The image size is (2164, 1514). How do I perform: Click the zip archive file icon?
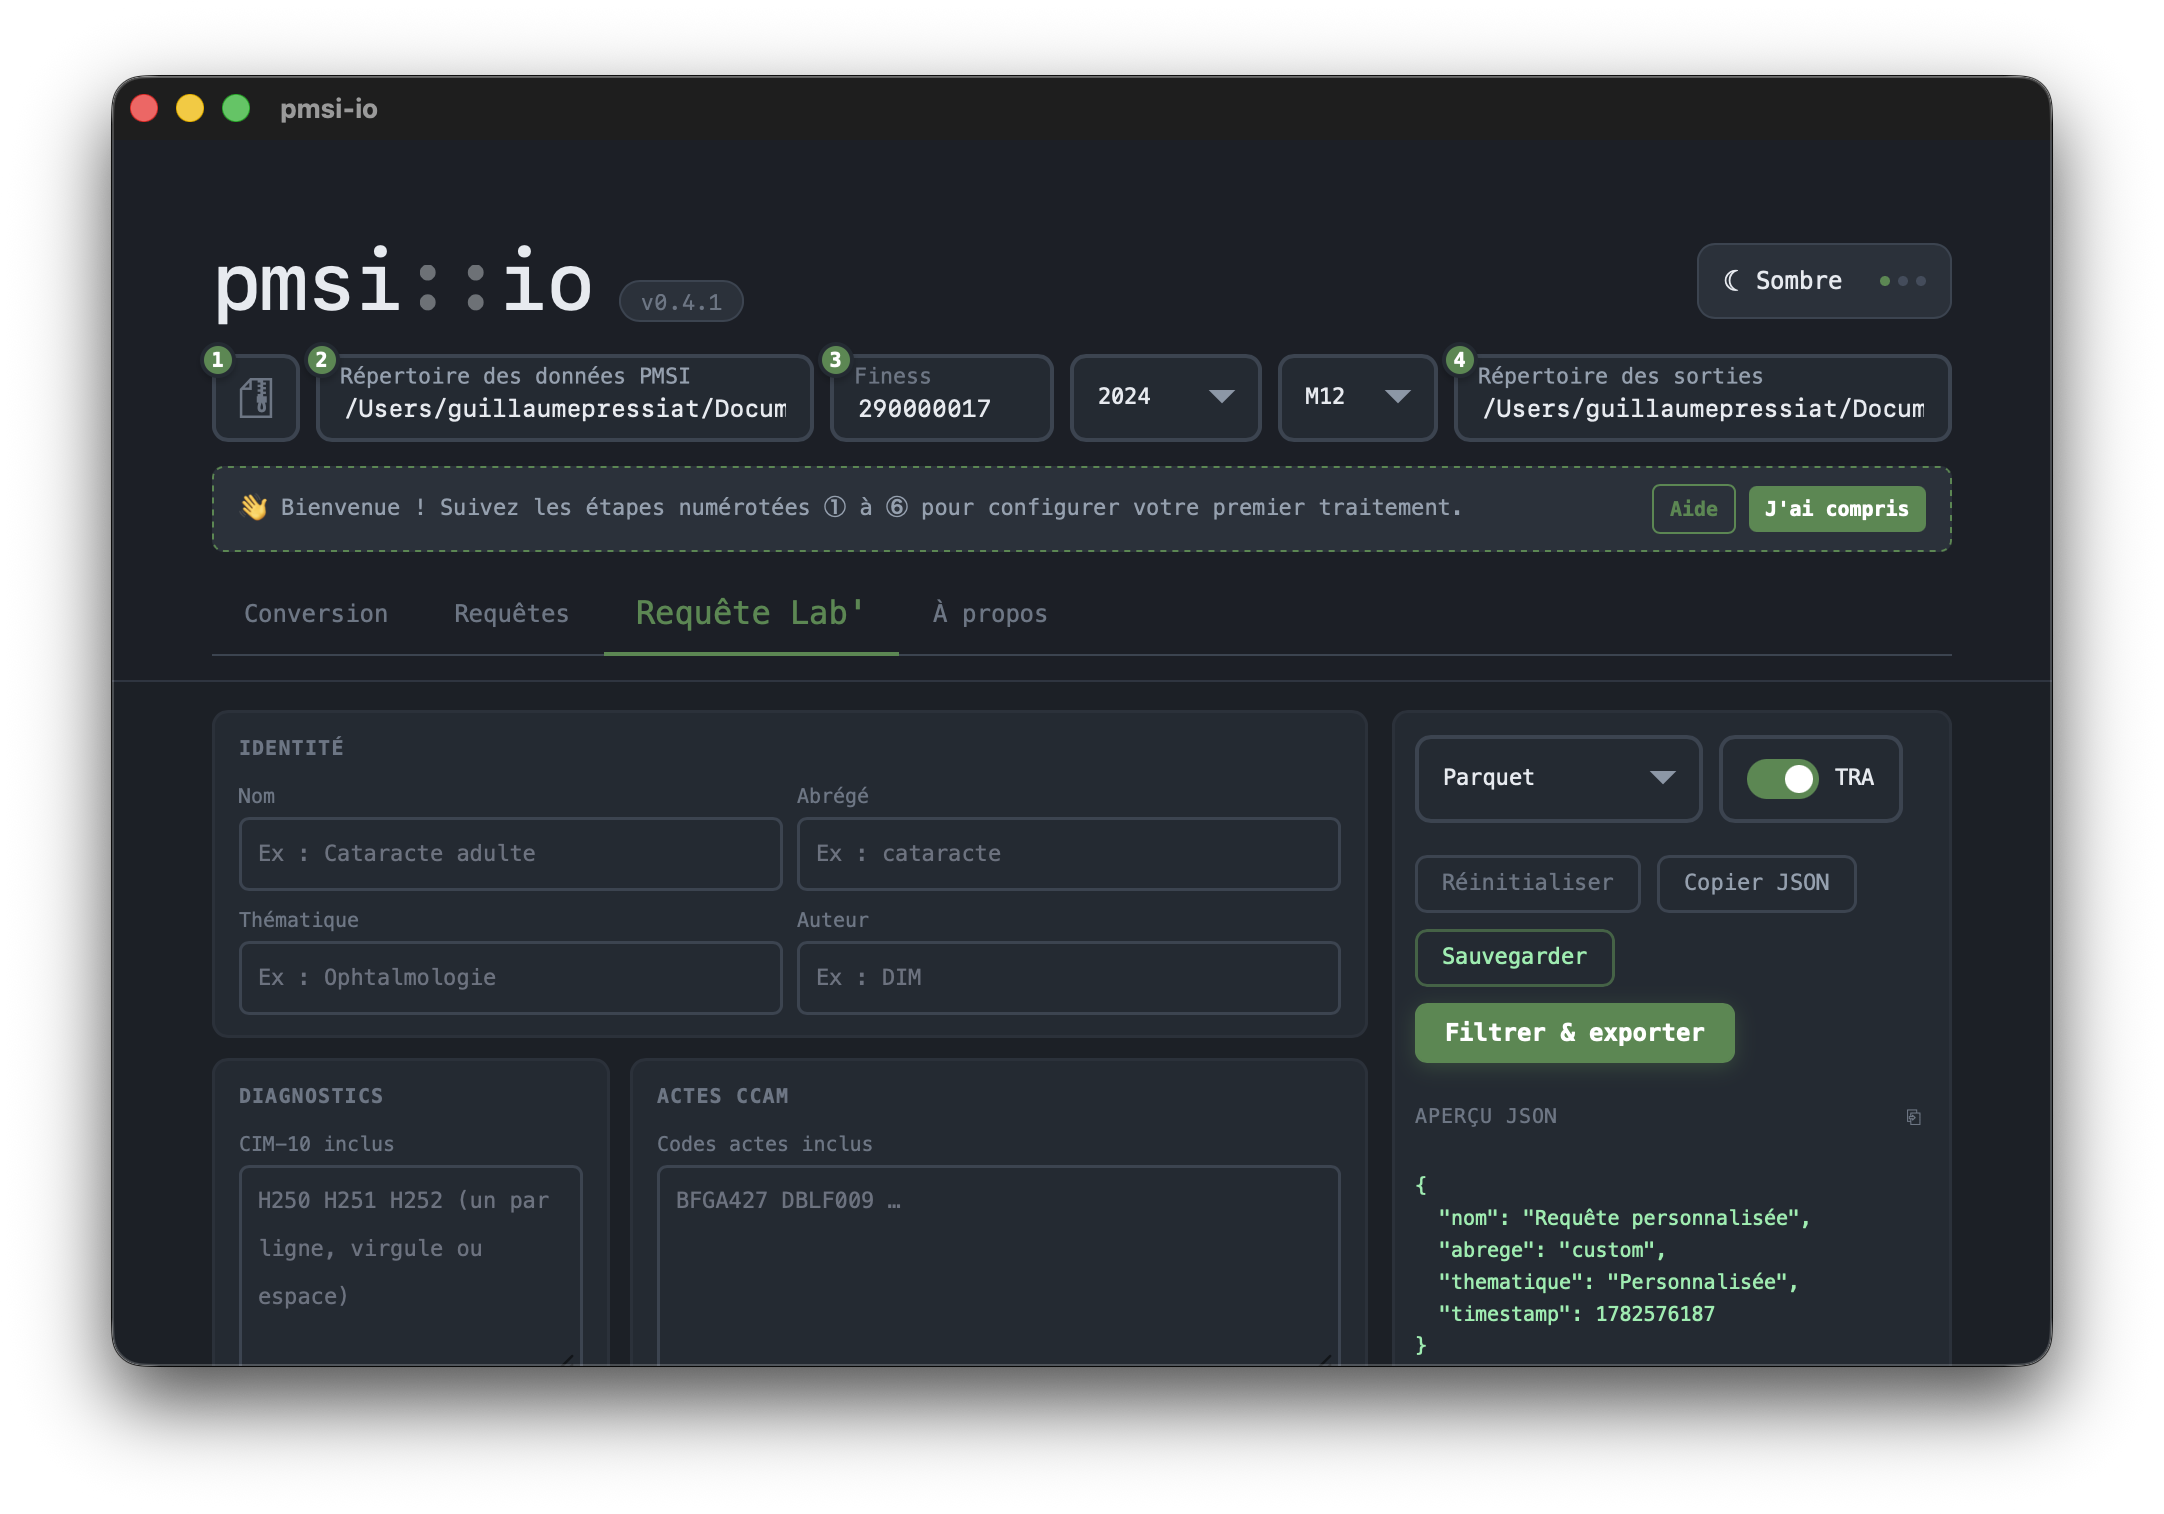coord(256,397)
